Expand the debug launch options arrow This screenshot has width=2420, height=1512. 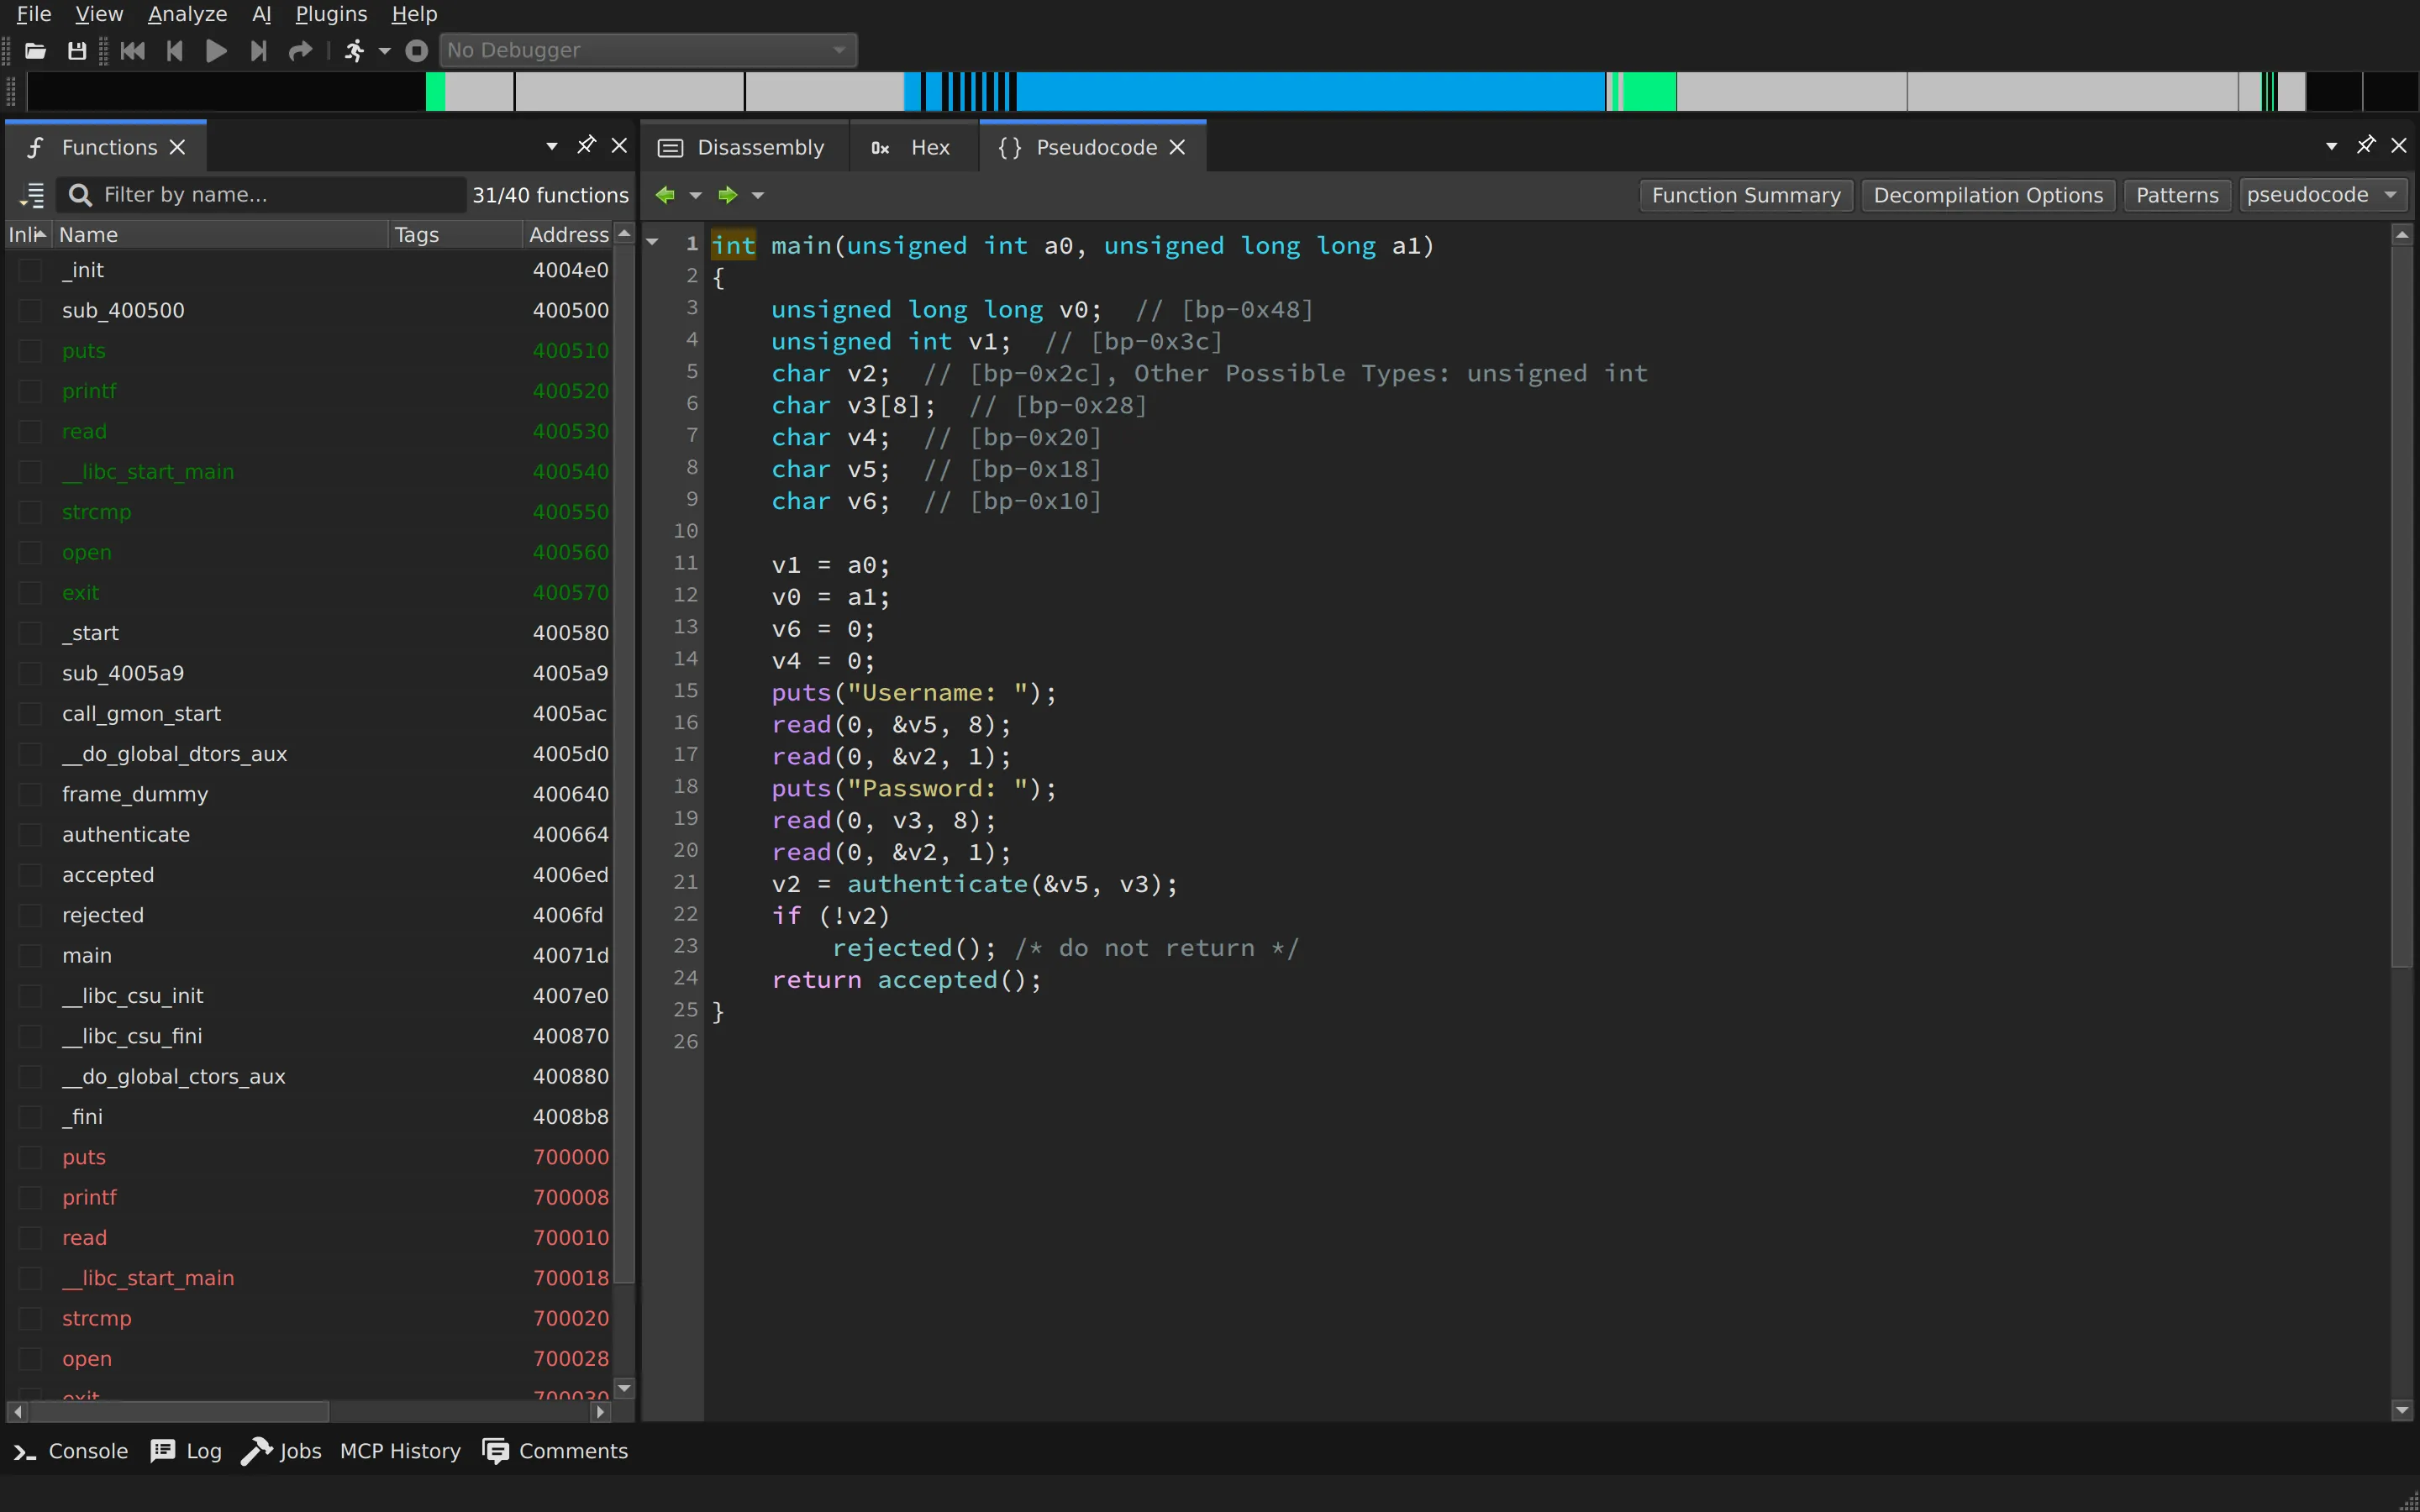point(385,50)
